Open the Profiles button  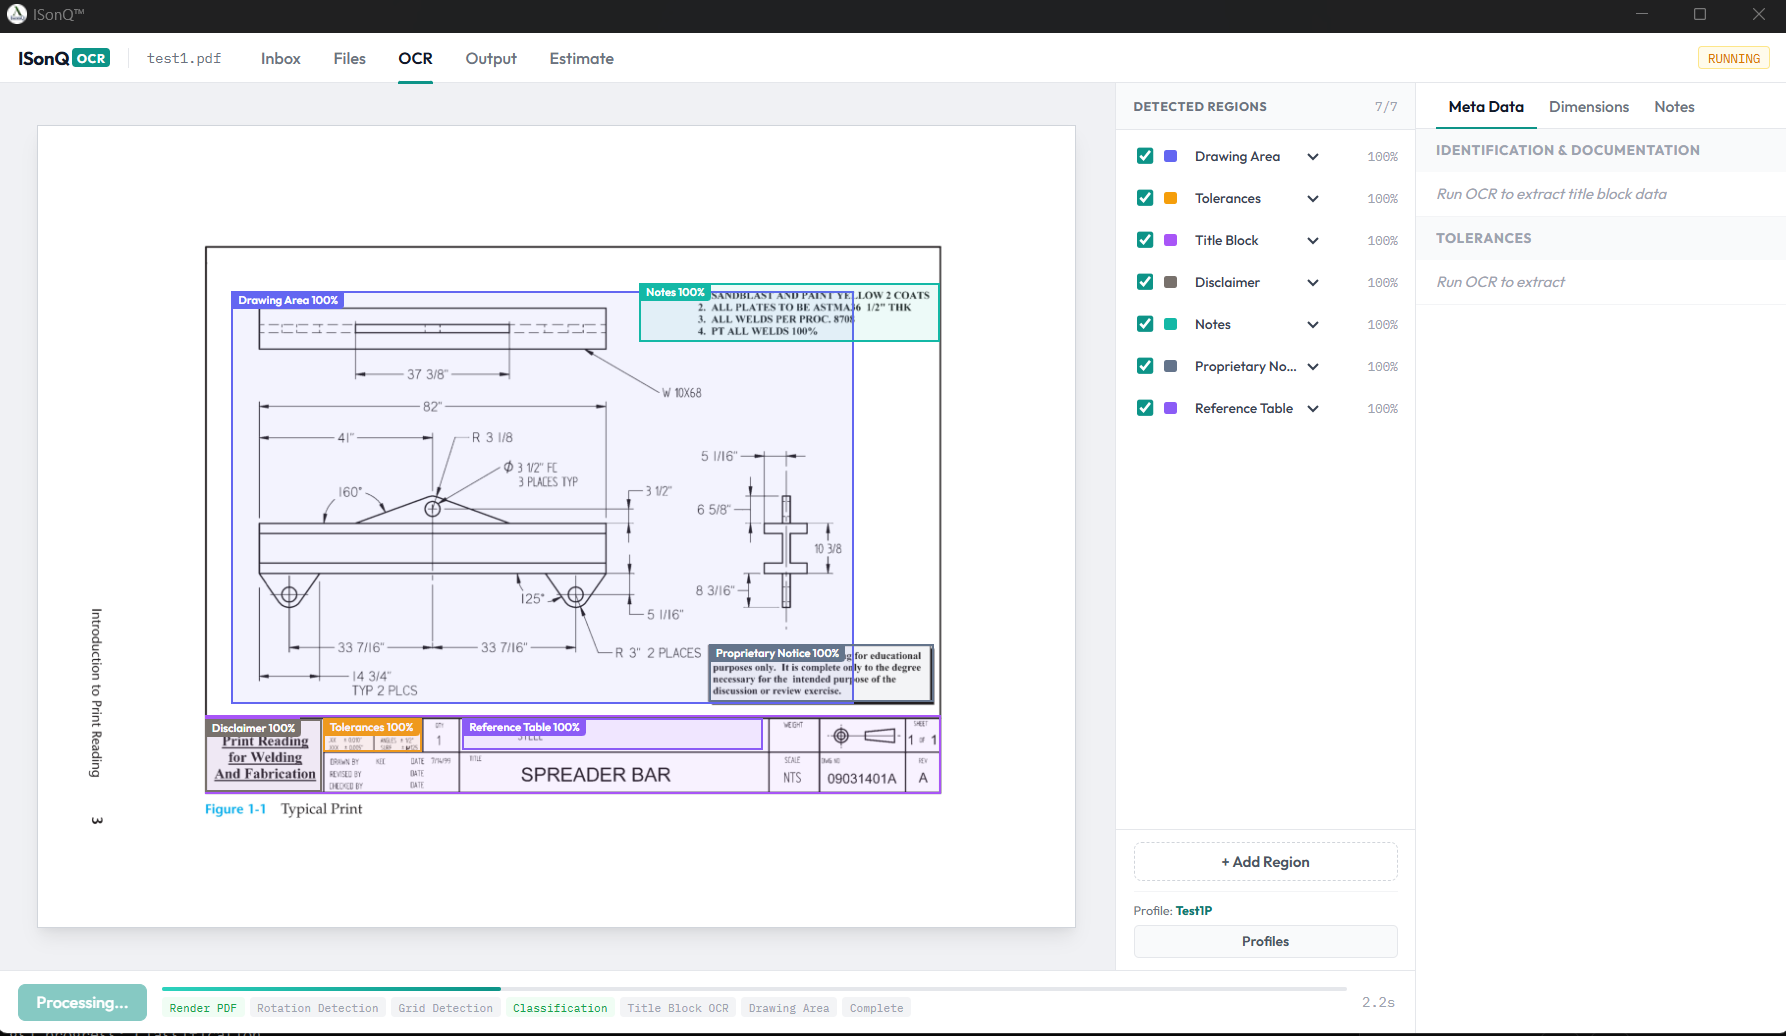click(x=1265, y=941)
